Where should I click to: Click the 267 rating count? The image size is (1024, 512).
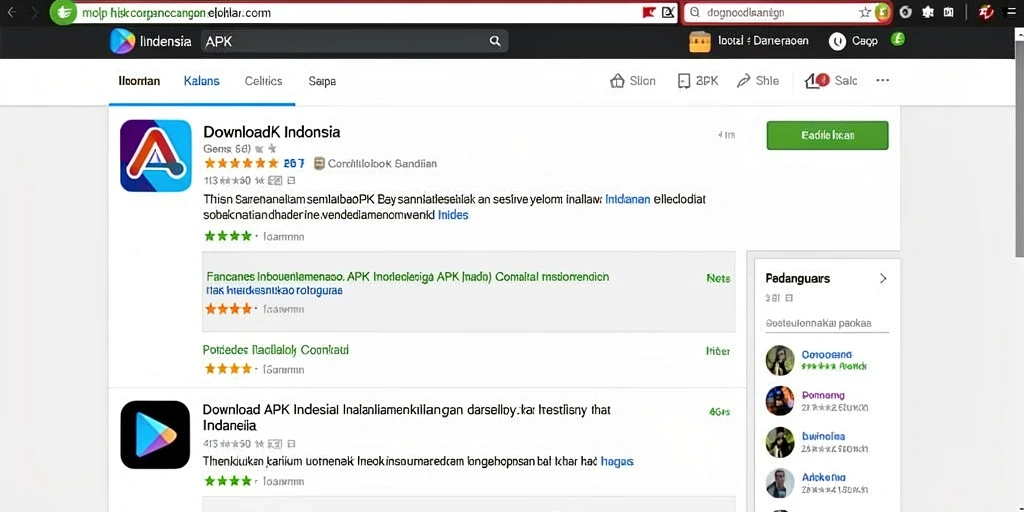[294, 163]
